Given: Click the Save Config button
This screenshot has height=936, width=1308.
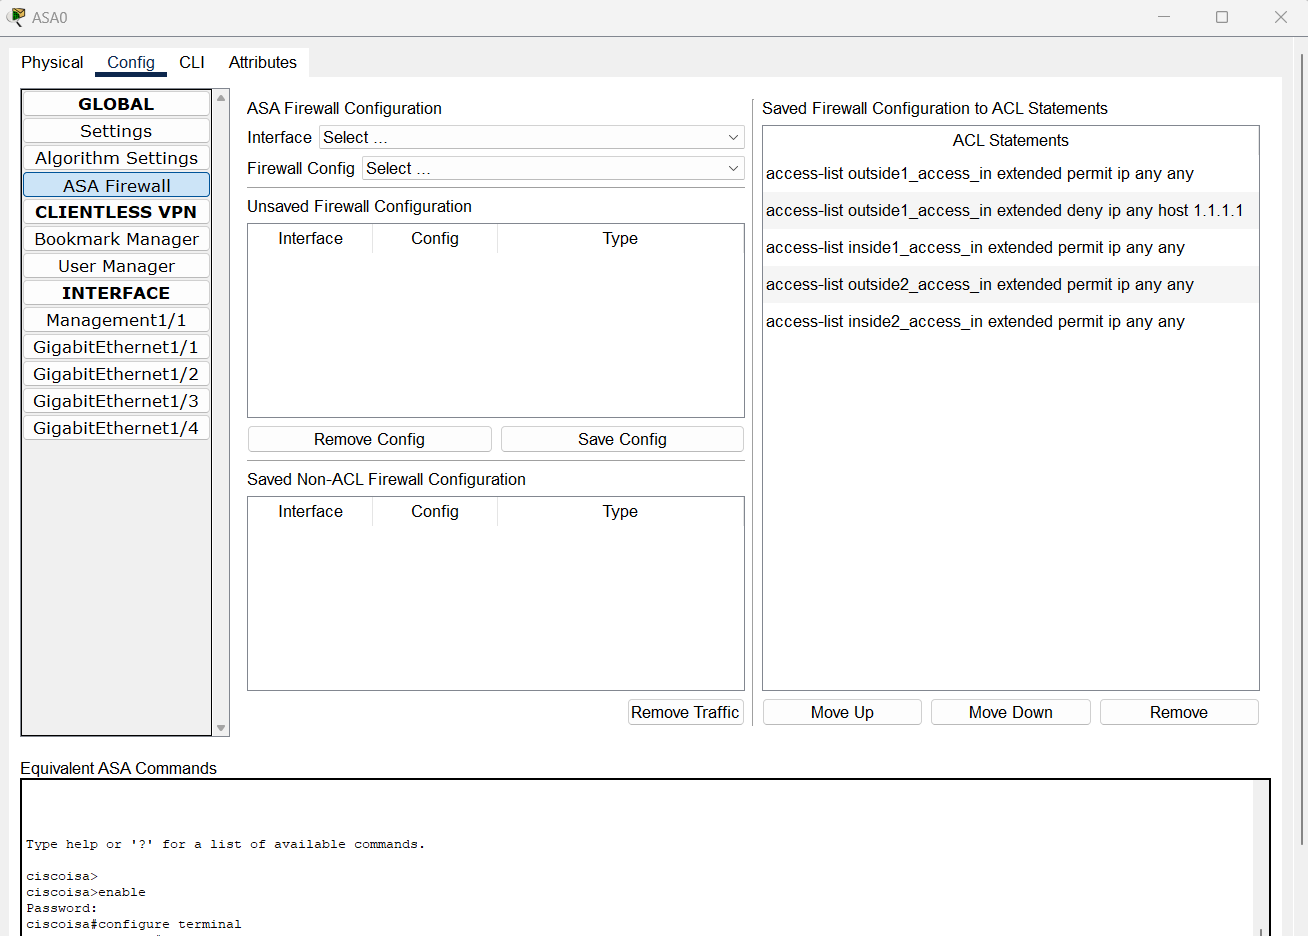Looking at the screenshot, I should pos(621,439).
